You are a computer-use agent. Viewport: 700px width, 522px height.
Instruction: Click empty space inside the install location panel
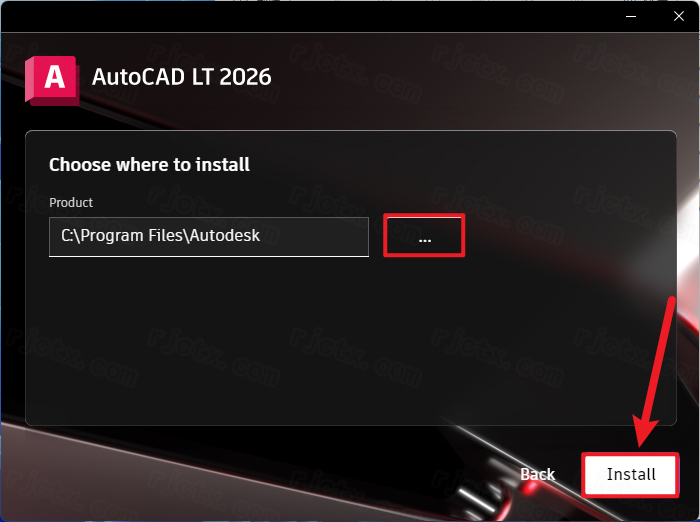[x=350, y=344]
